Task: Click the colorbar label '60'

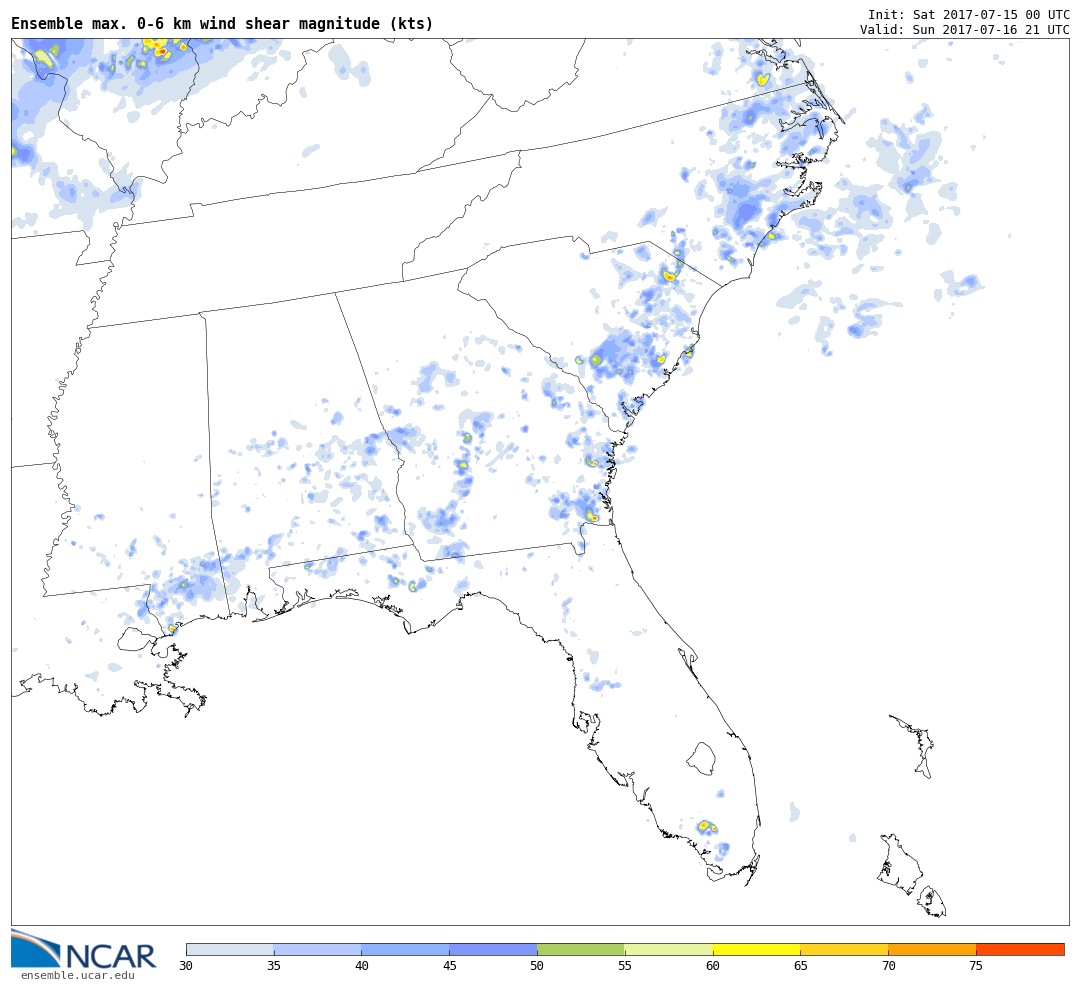Action: 713,966
